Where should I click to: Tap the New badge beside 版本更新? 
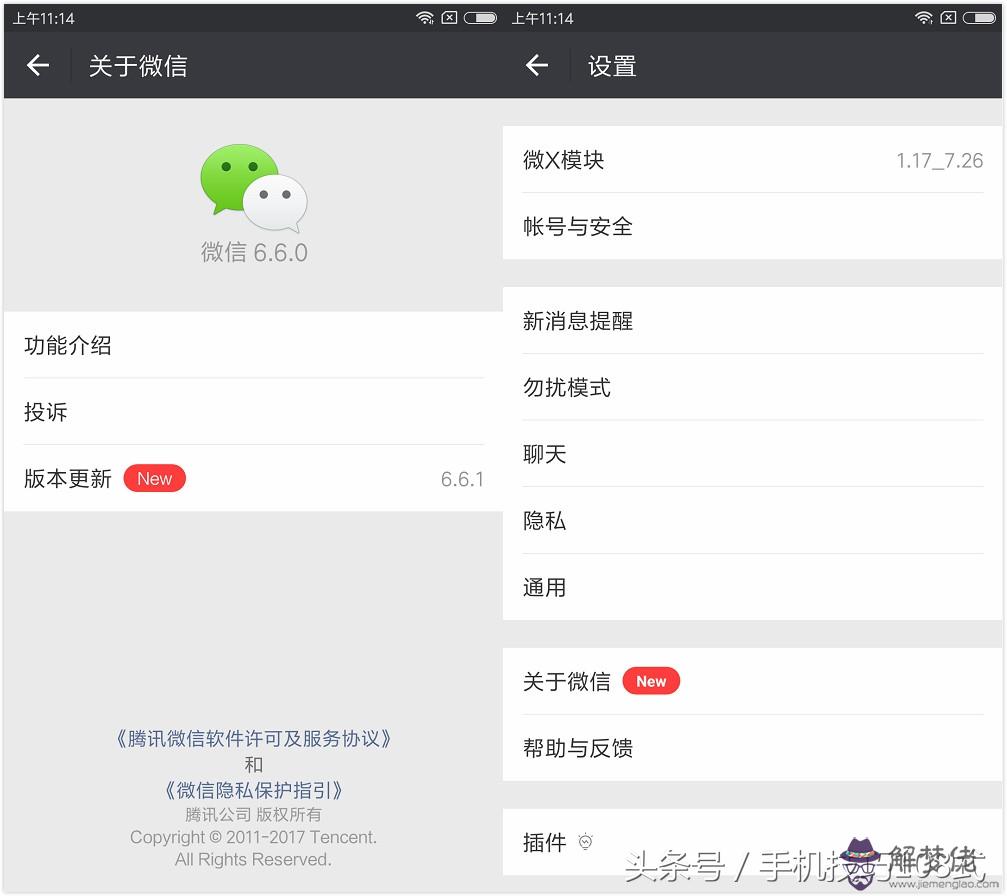pos(154,479)
